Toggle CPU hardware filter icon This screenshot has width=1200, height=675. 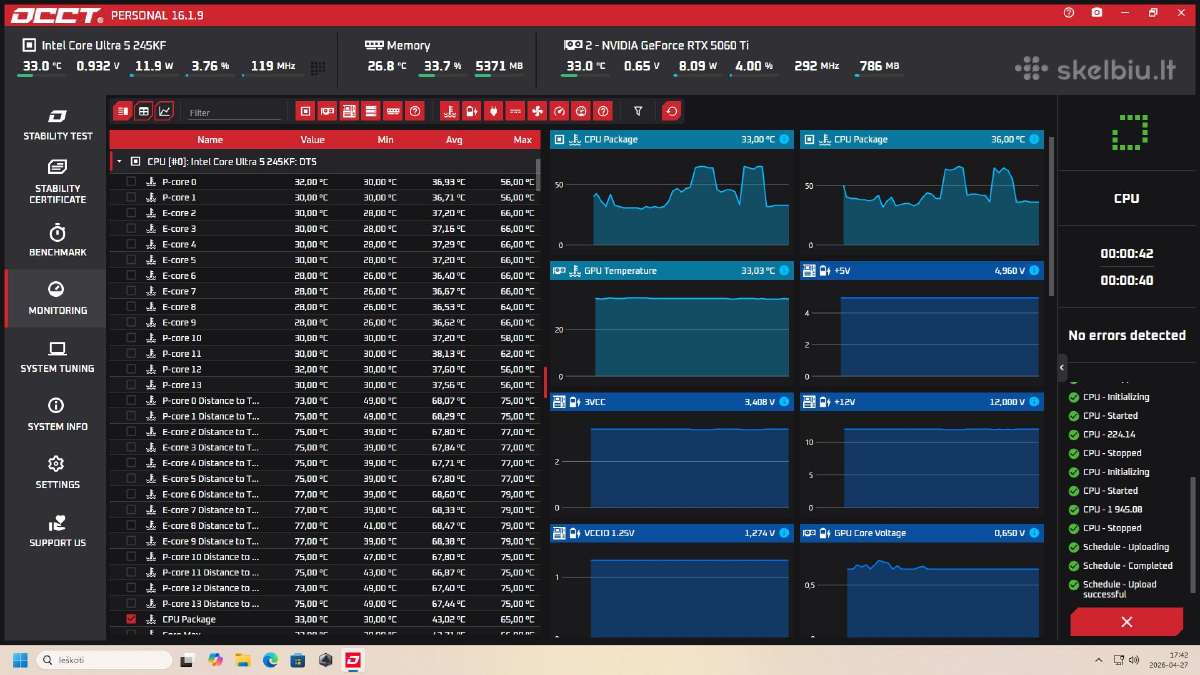306,111
